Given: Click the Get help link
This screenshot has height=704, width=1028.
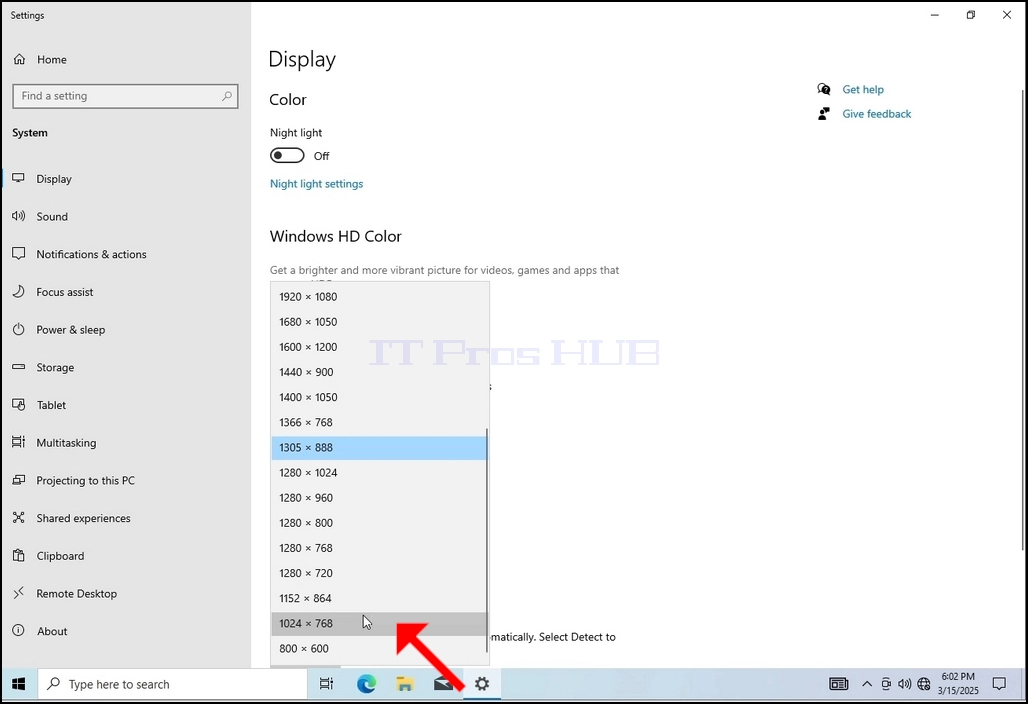Looking at the screenshot, I should pos(863,89).
